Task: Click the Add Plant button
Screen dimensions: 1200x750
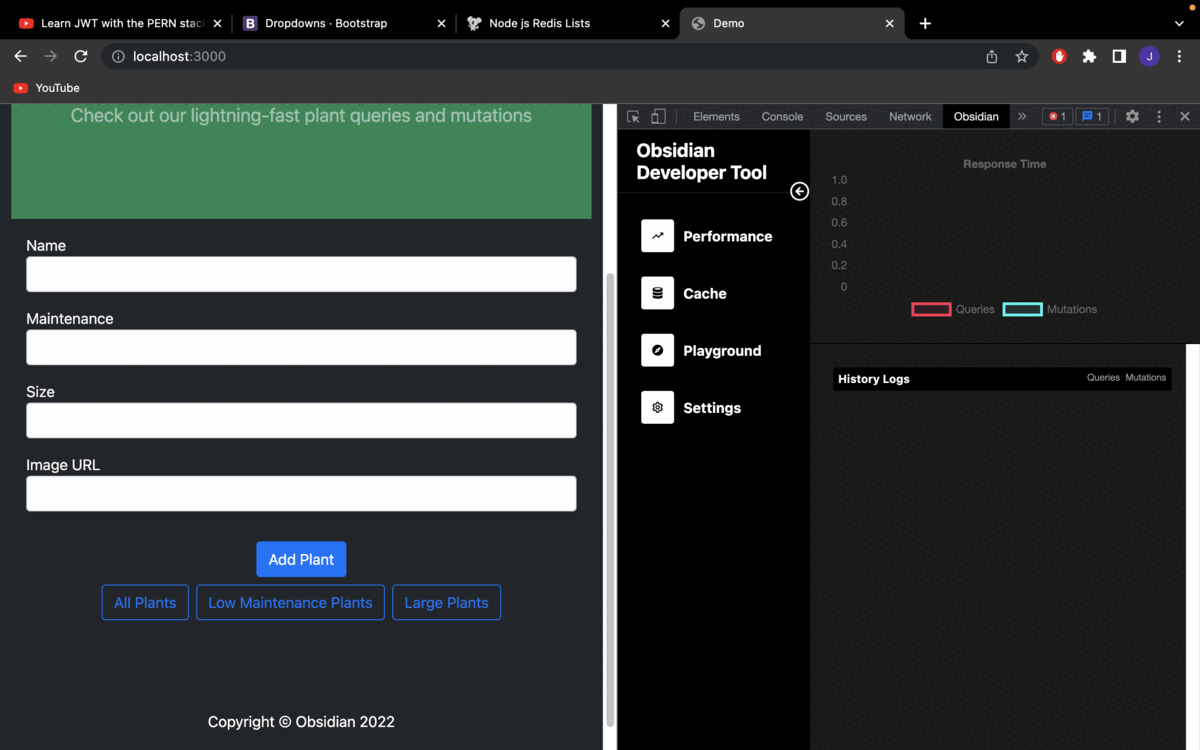Action: point(301,560)
